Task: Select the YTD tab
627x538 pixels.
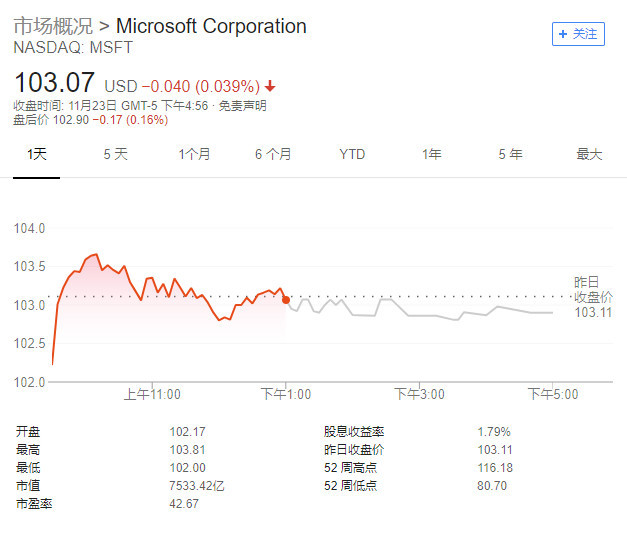Action: 352,154
